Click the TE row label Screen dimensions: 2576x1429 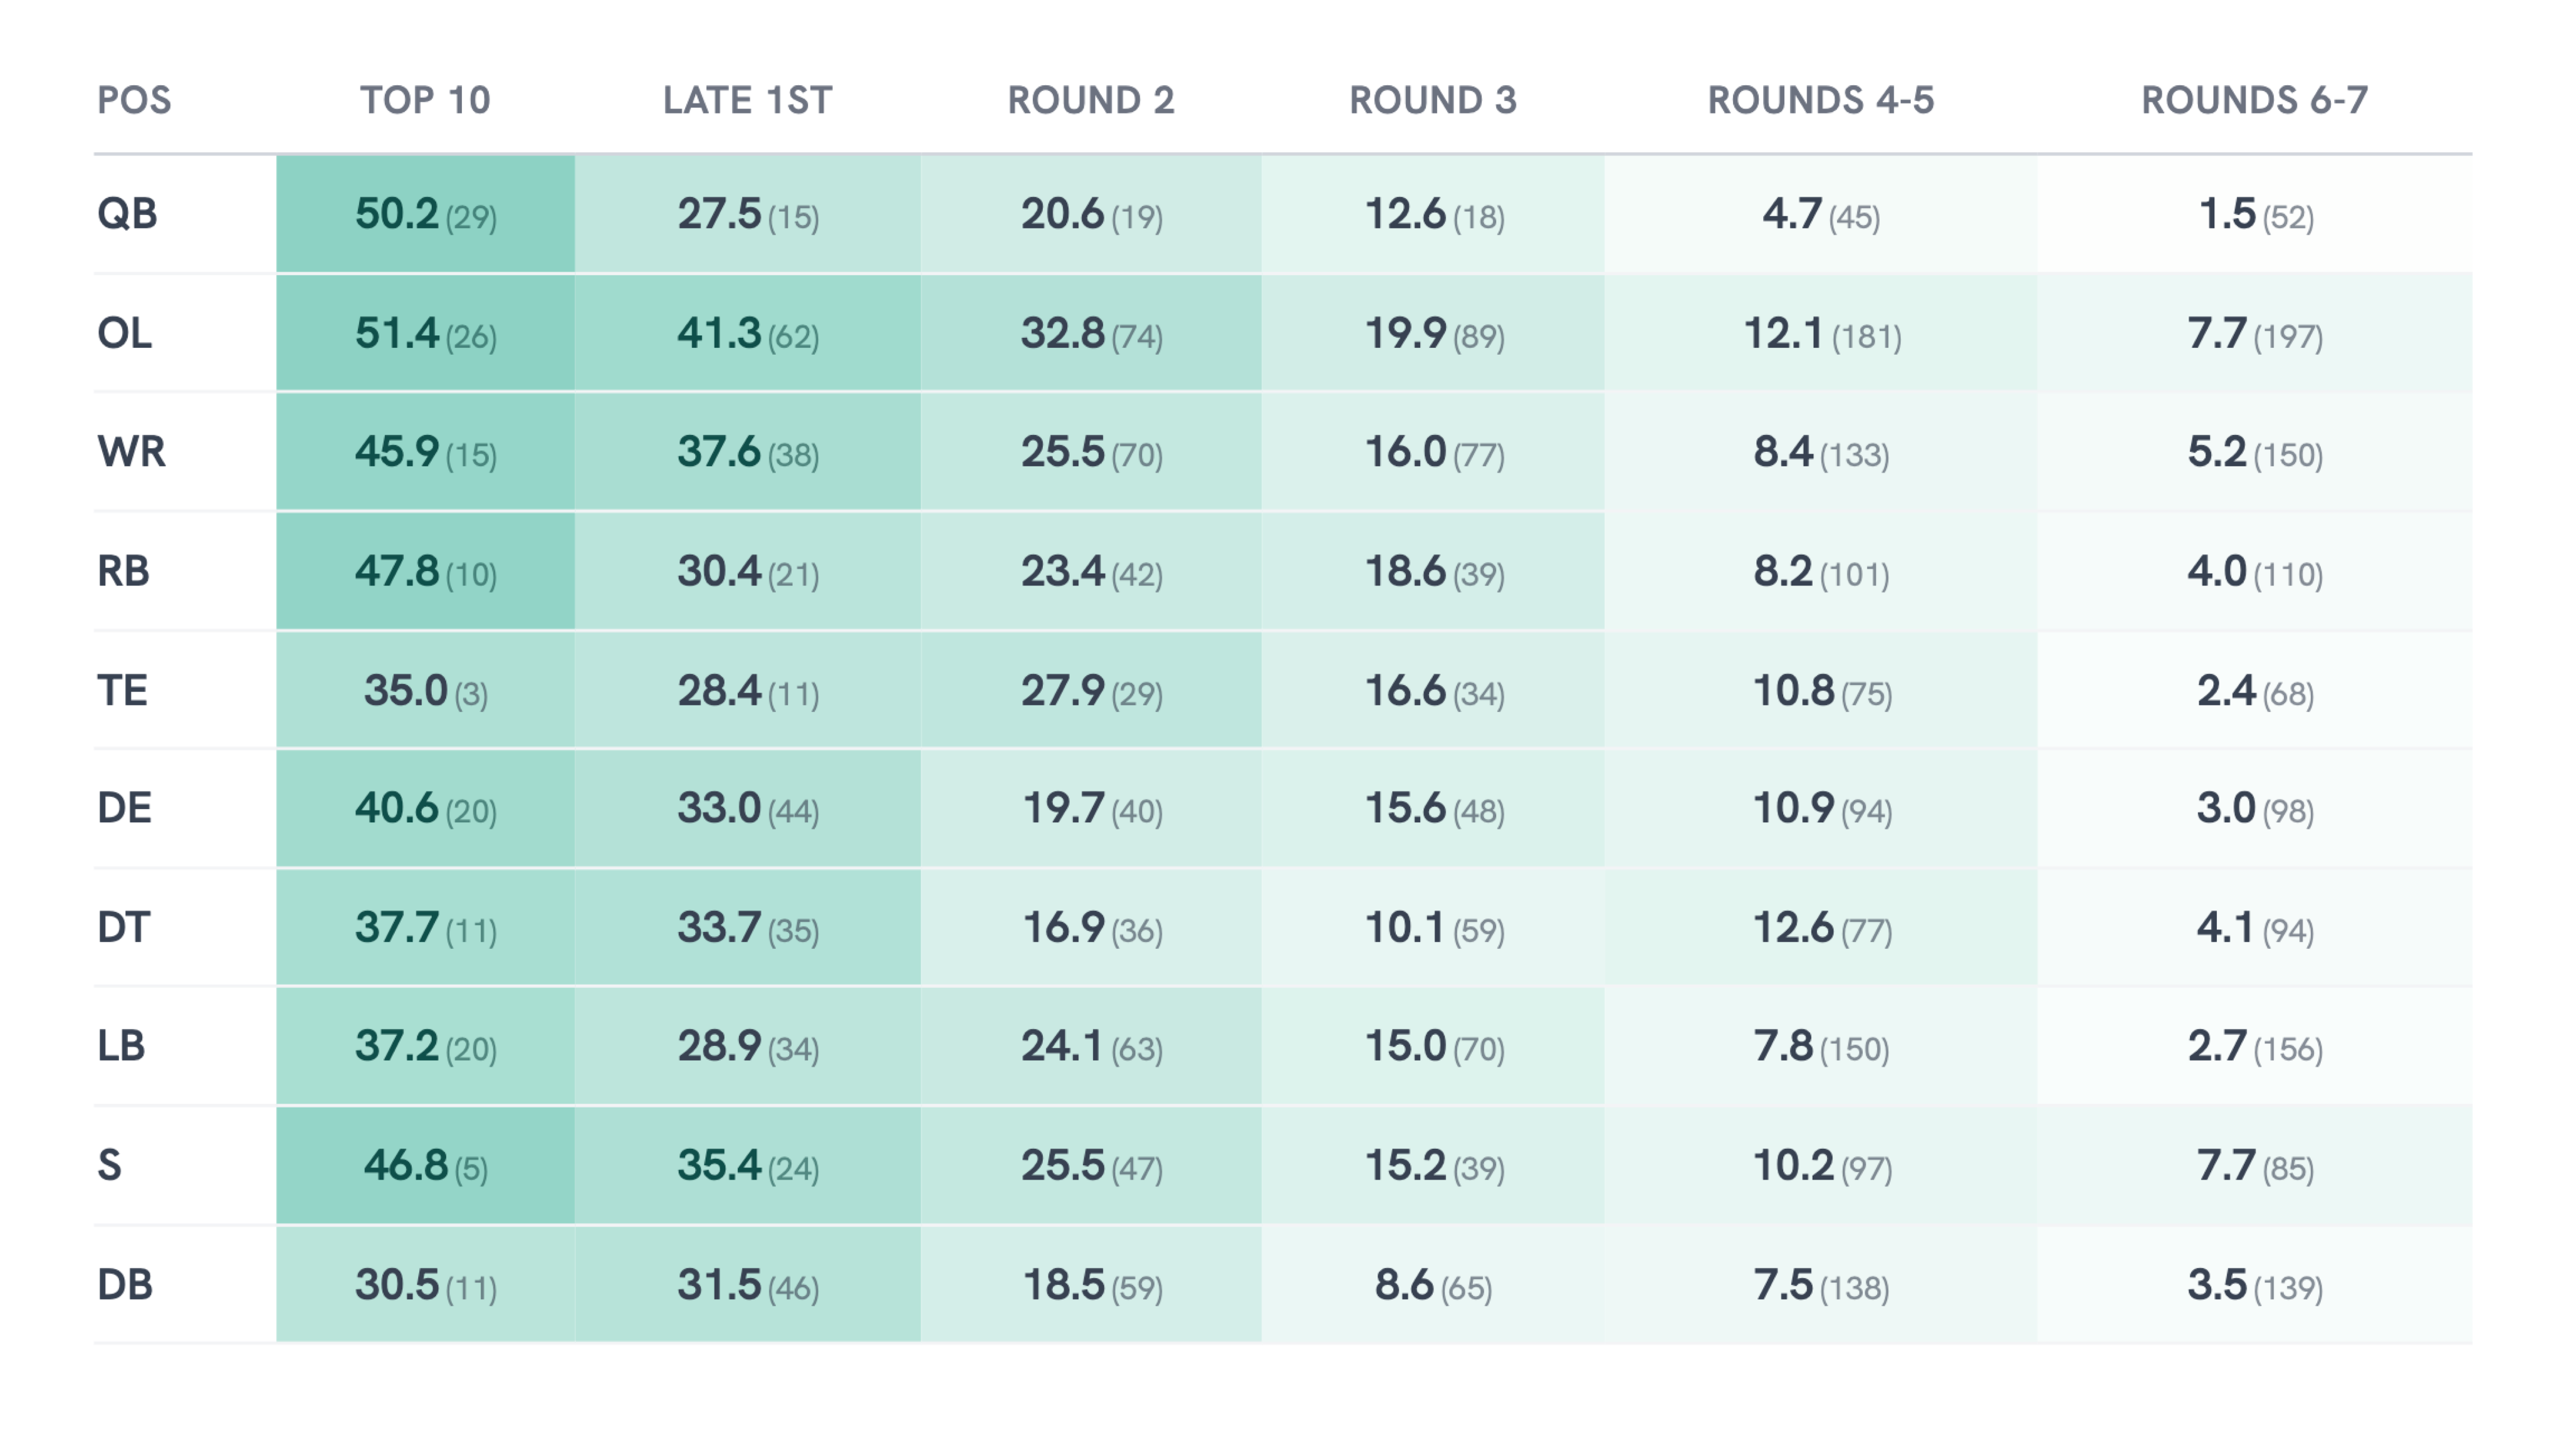tap(122, 690)
